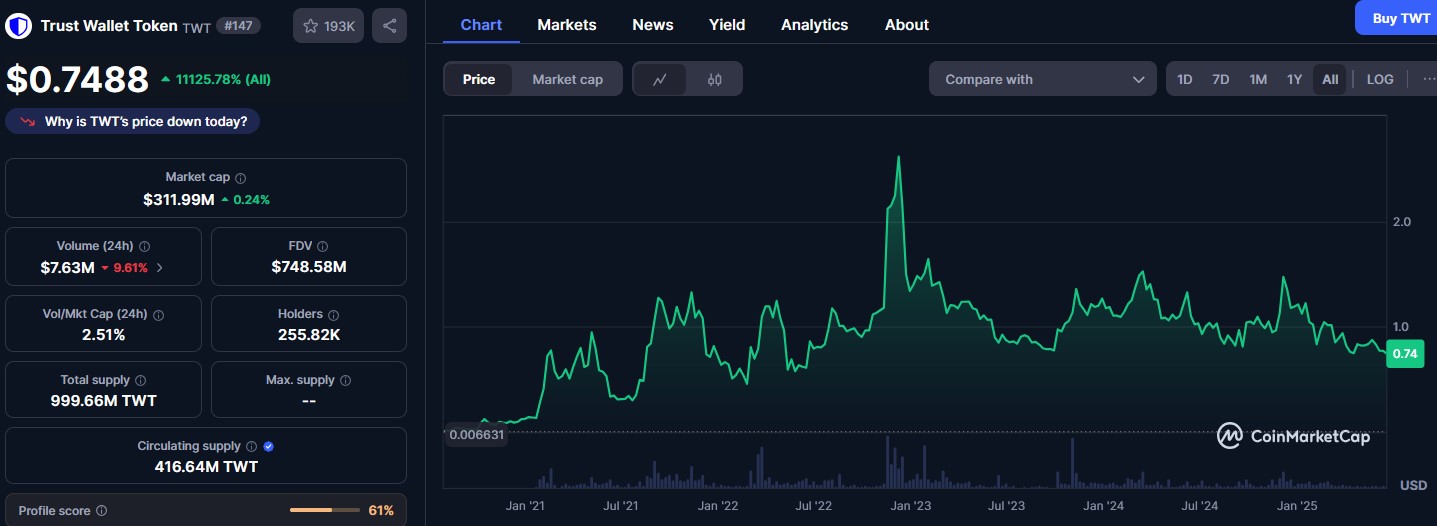Show Profile score info icon
The image size is (1437, 526).
pyautogui.click(x=101, y=511)
